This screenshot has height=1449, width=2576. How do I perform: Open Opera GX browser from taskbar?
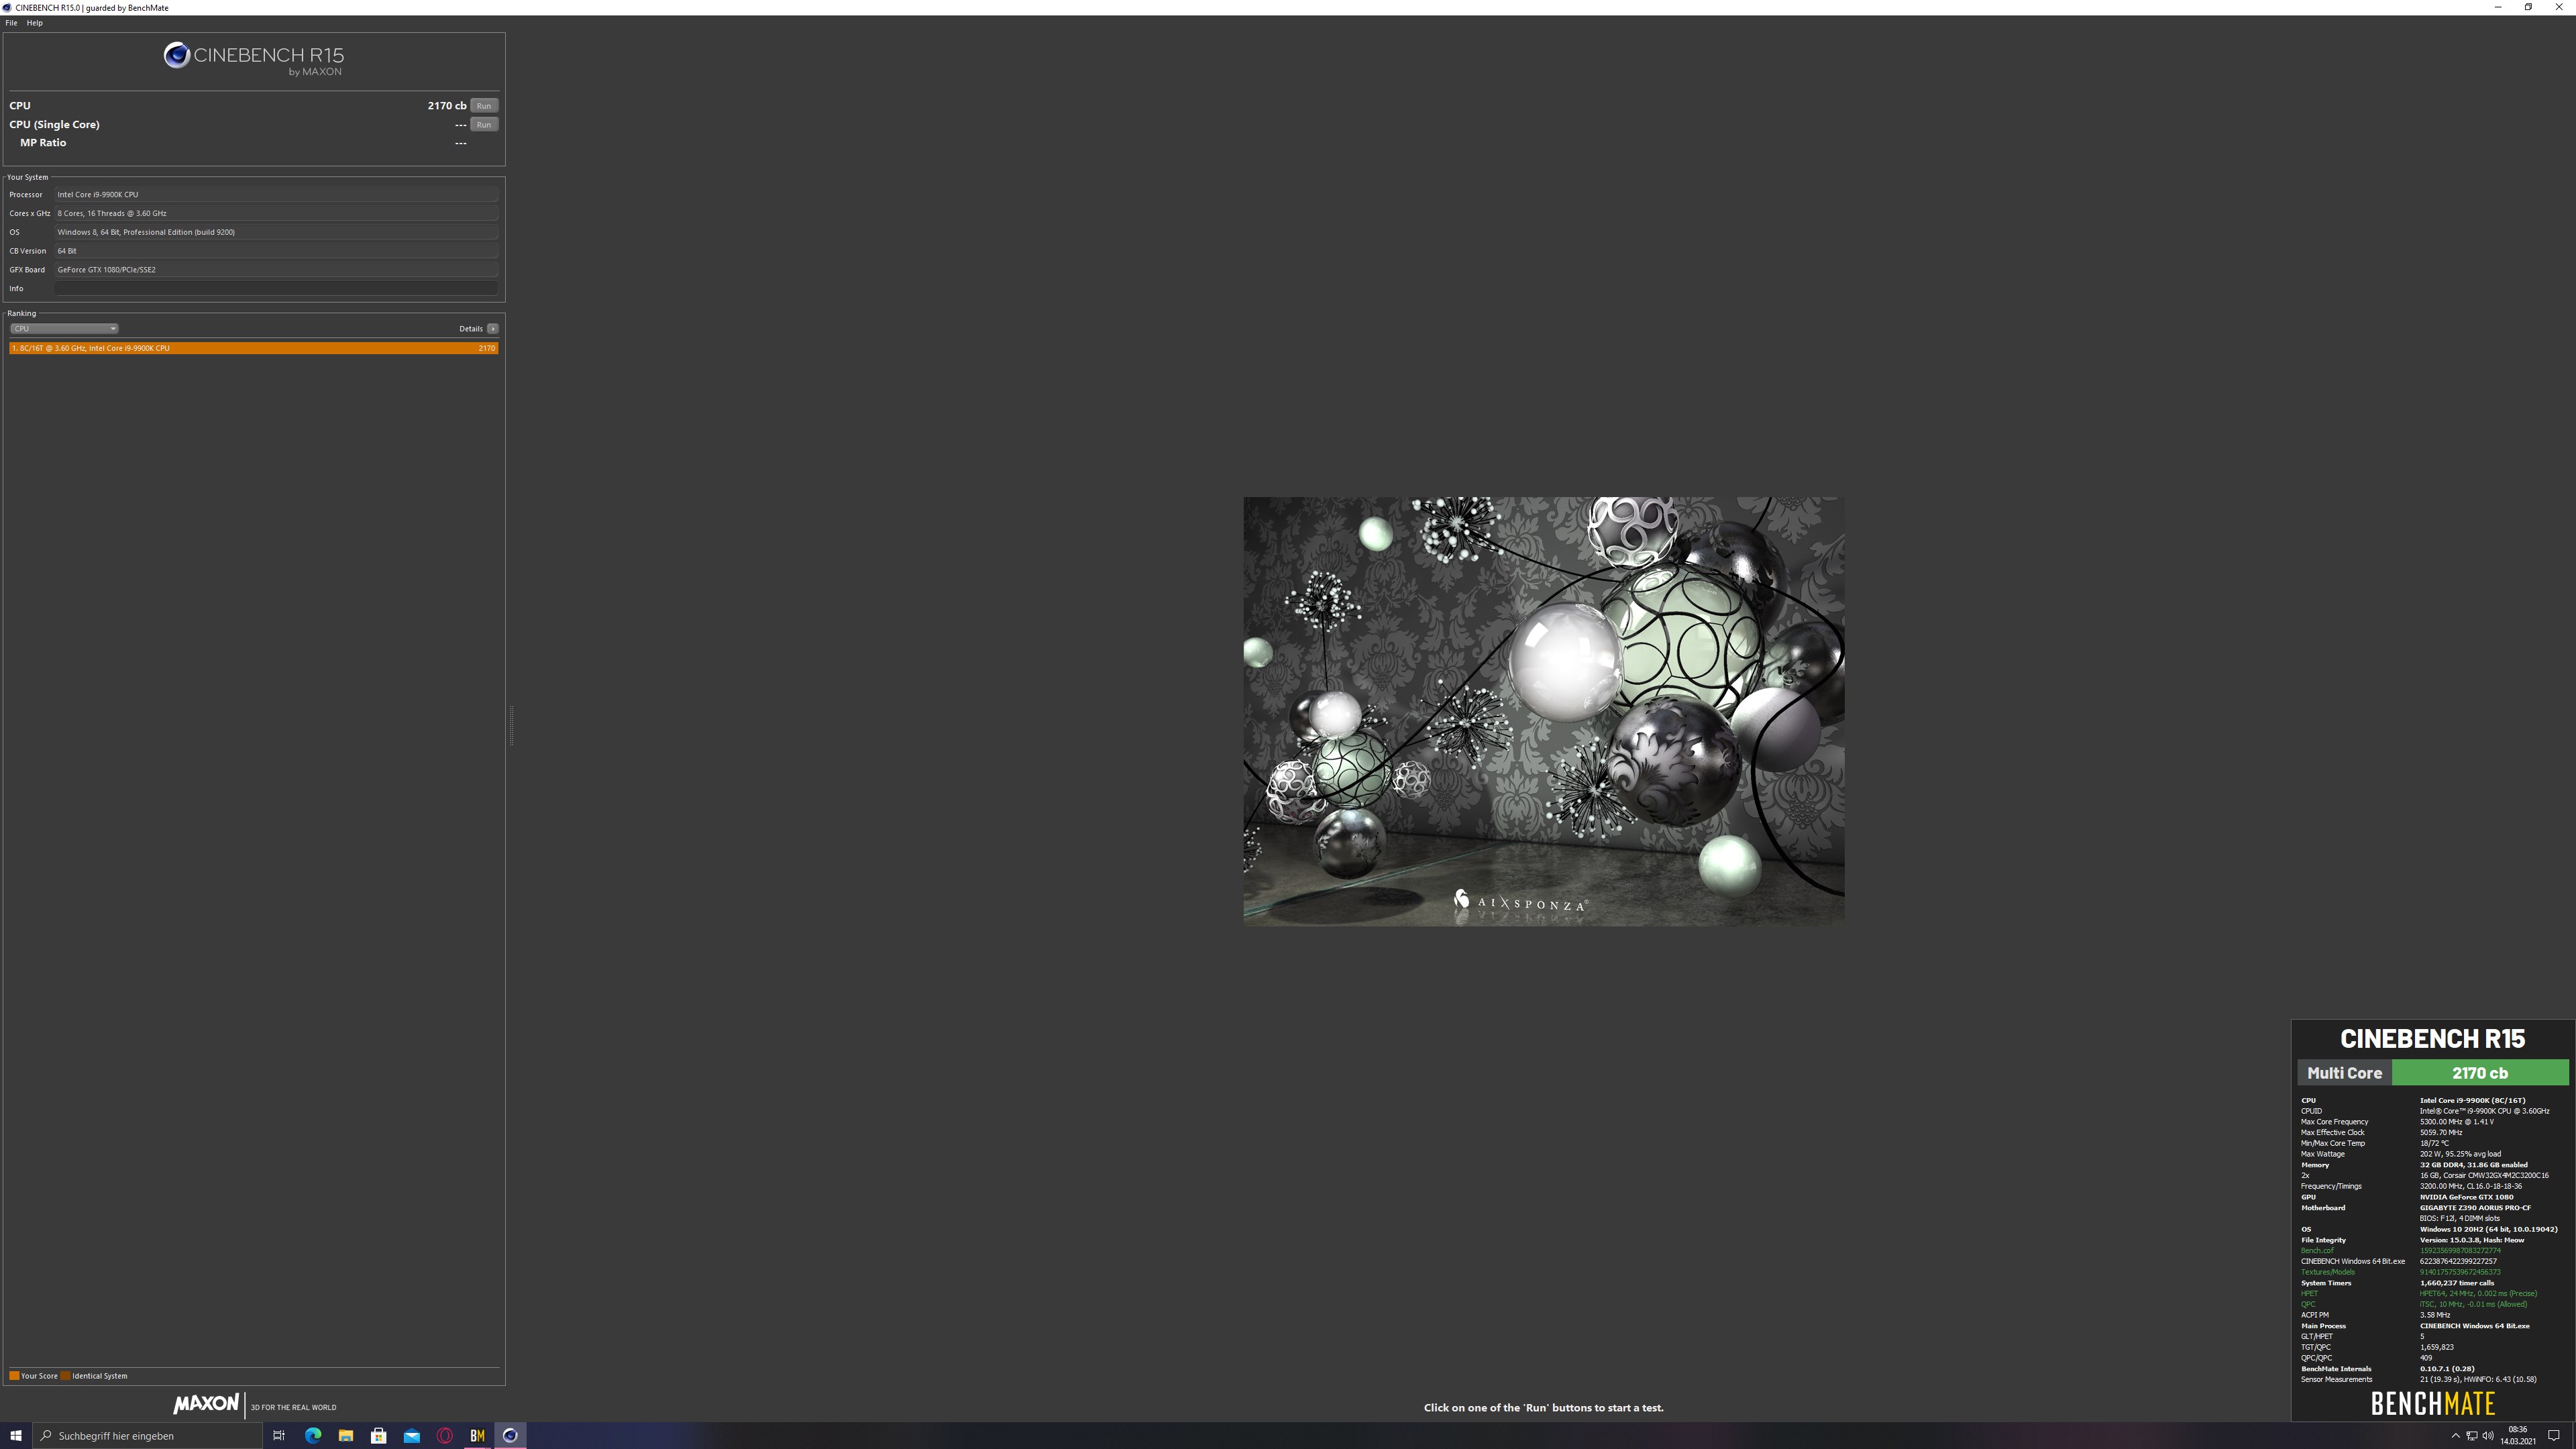tap(444, 1435)
